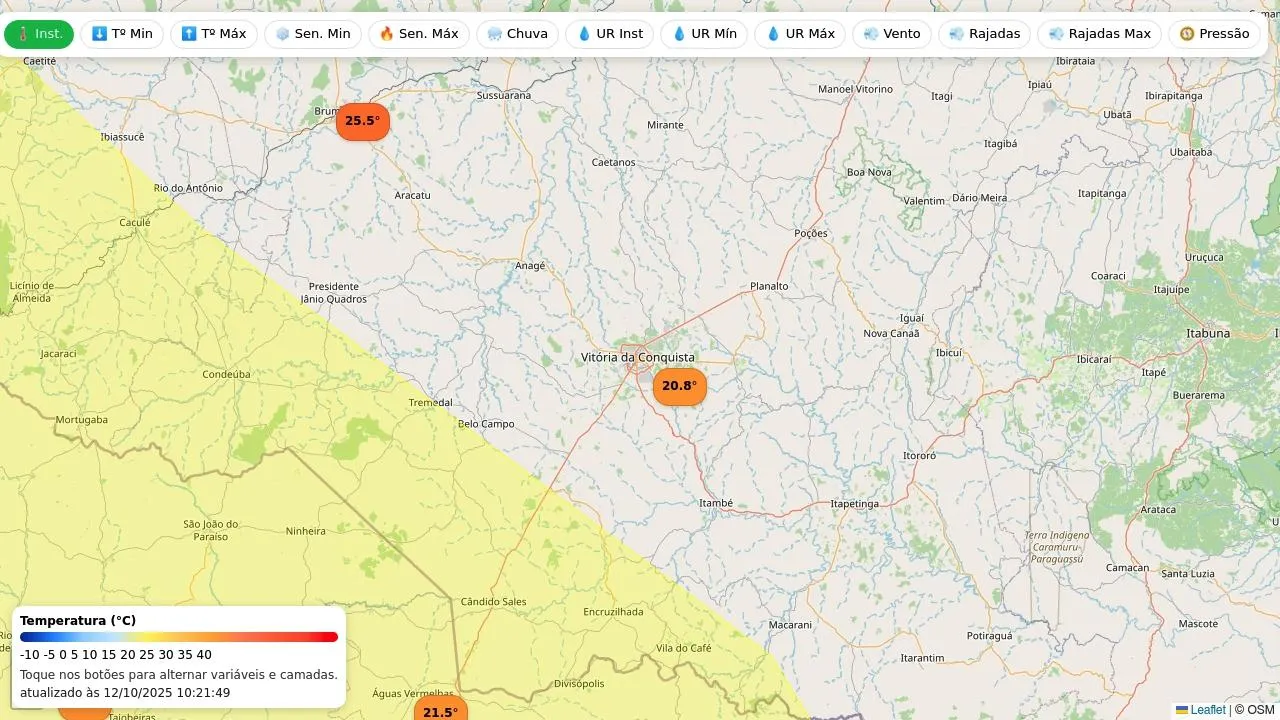The image size is (1280, 720).
Task: Open the Leaflet attribution link
Action: [1207, 710]
